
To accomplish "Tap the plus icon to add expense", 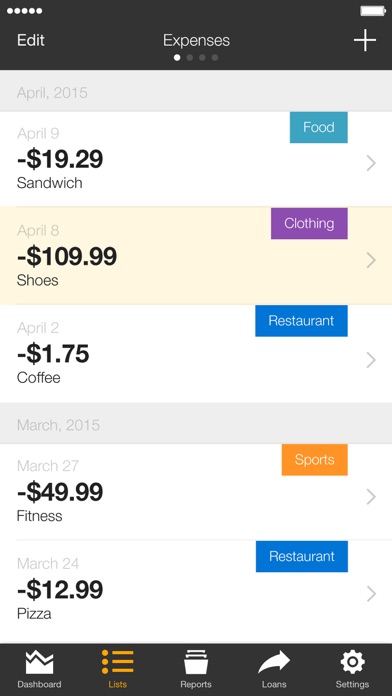I will point(364,40).
